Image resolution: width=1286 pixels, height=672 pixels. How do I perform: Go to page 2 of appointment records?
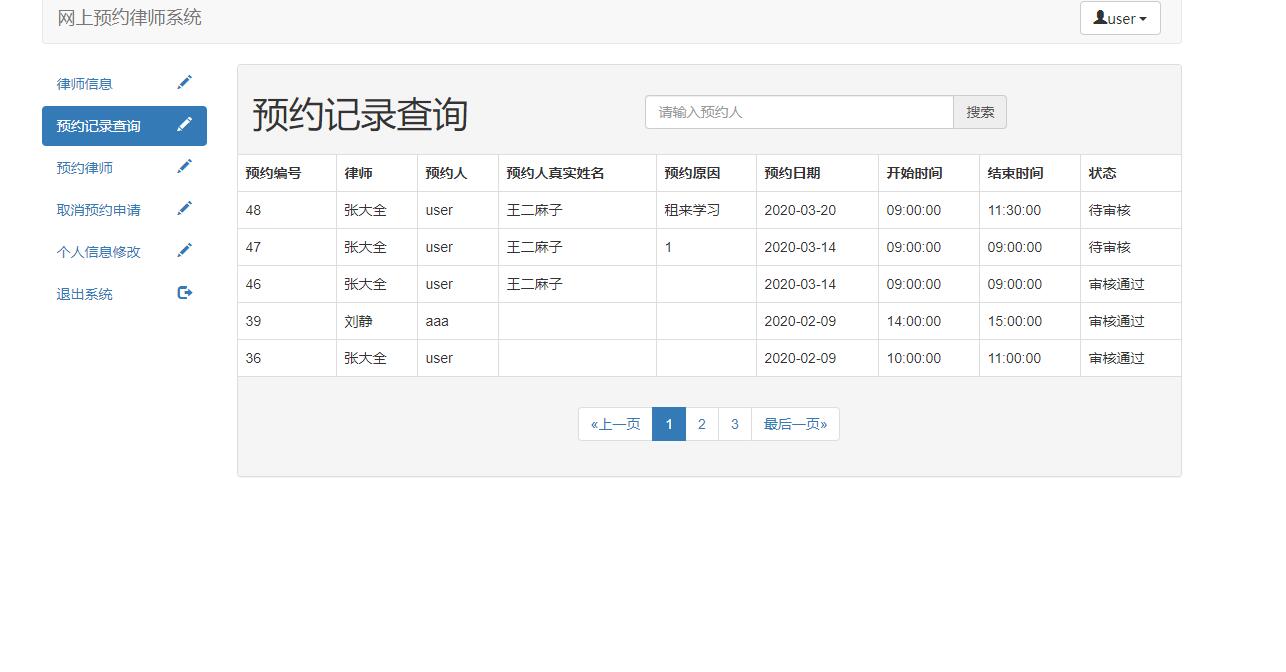tap(702, 423)
